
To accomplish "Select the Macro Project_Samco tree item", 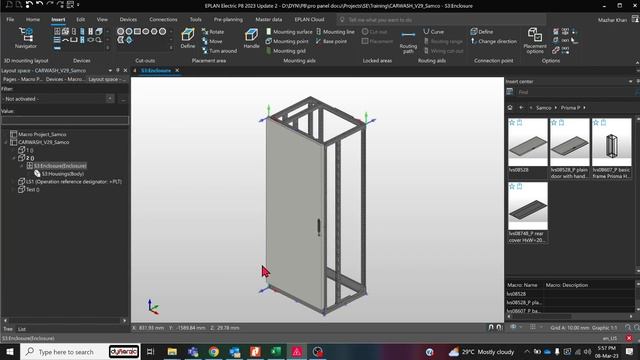I will [42, 134].
